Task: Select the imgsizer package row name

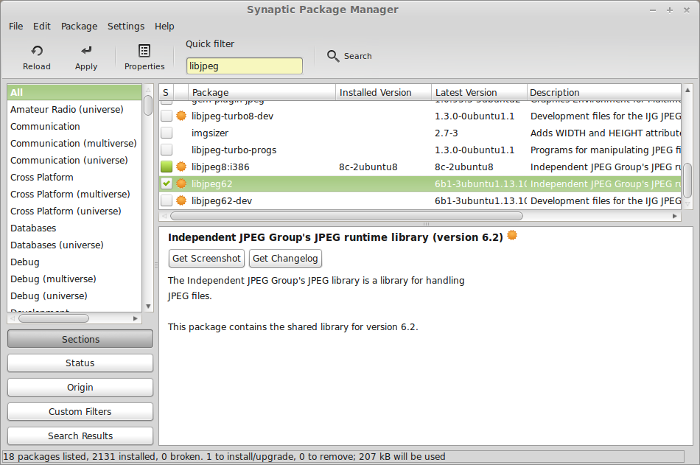Action: [209, 133]
